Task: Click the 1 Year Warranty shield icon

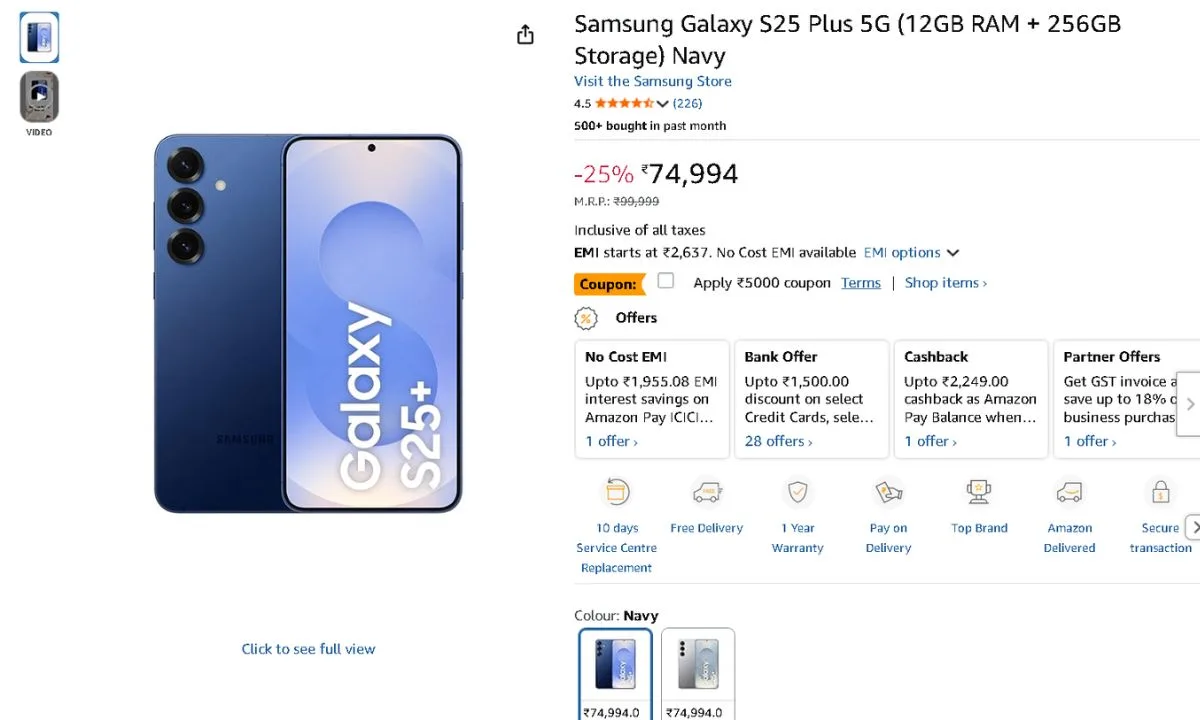Action: pos(797,492)
